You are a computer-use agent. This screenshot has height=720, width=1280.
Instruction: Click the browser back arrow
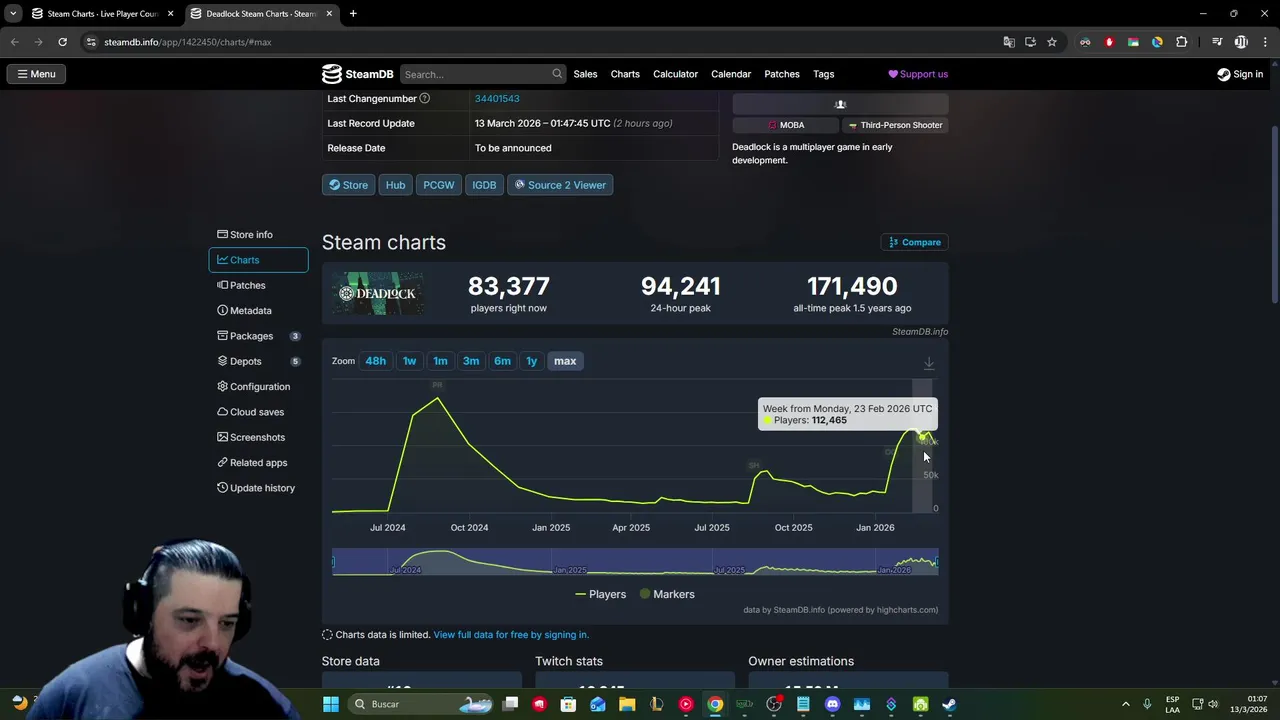[x=14, y=42]
